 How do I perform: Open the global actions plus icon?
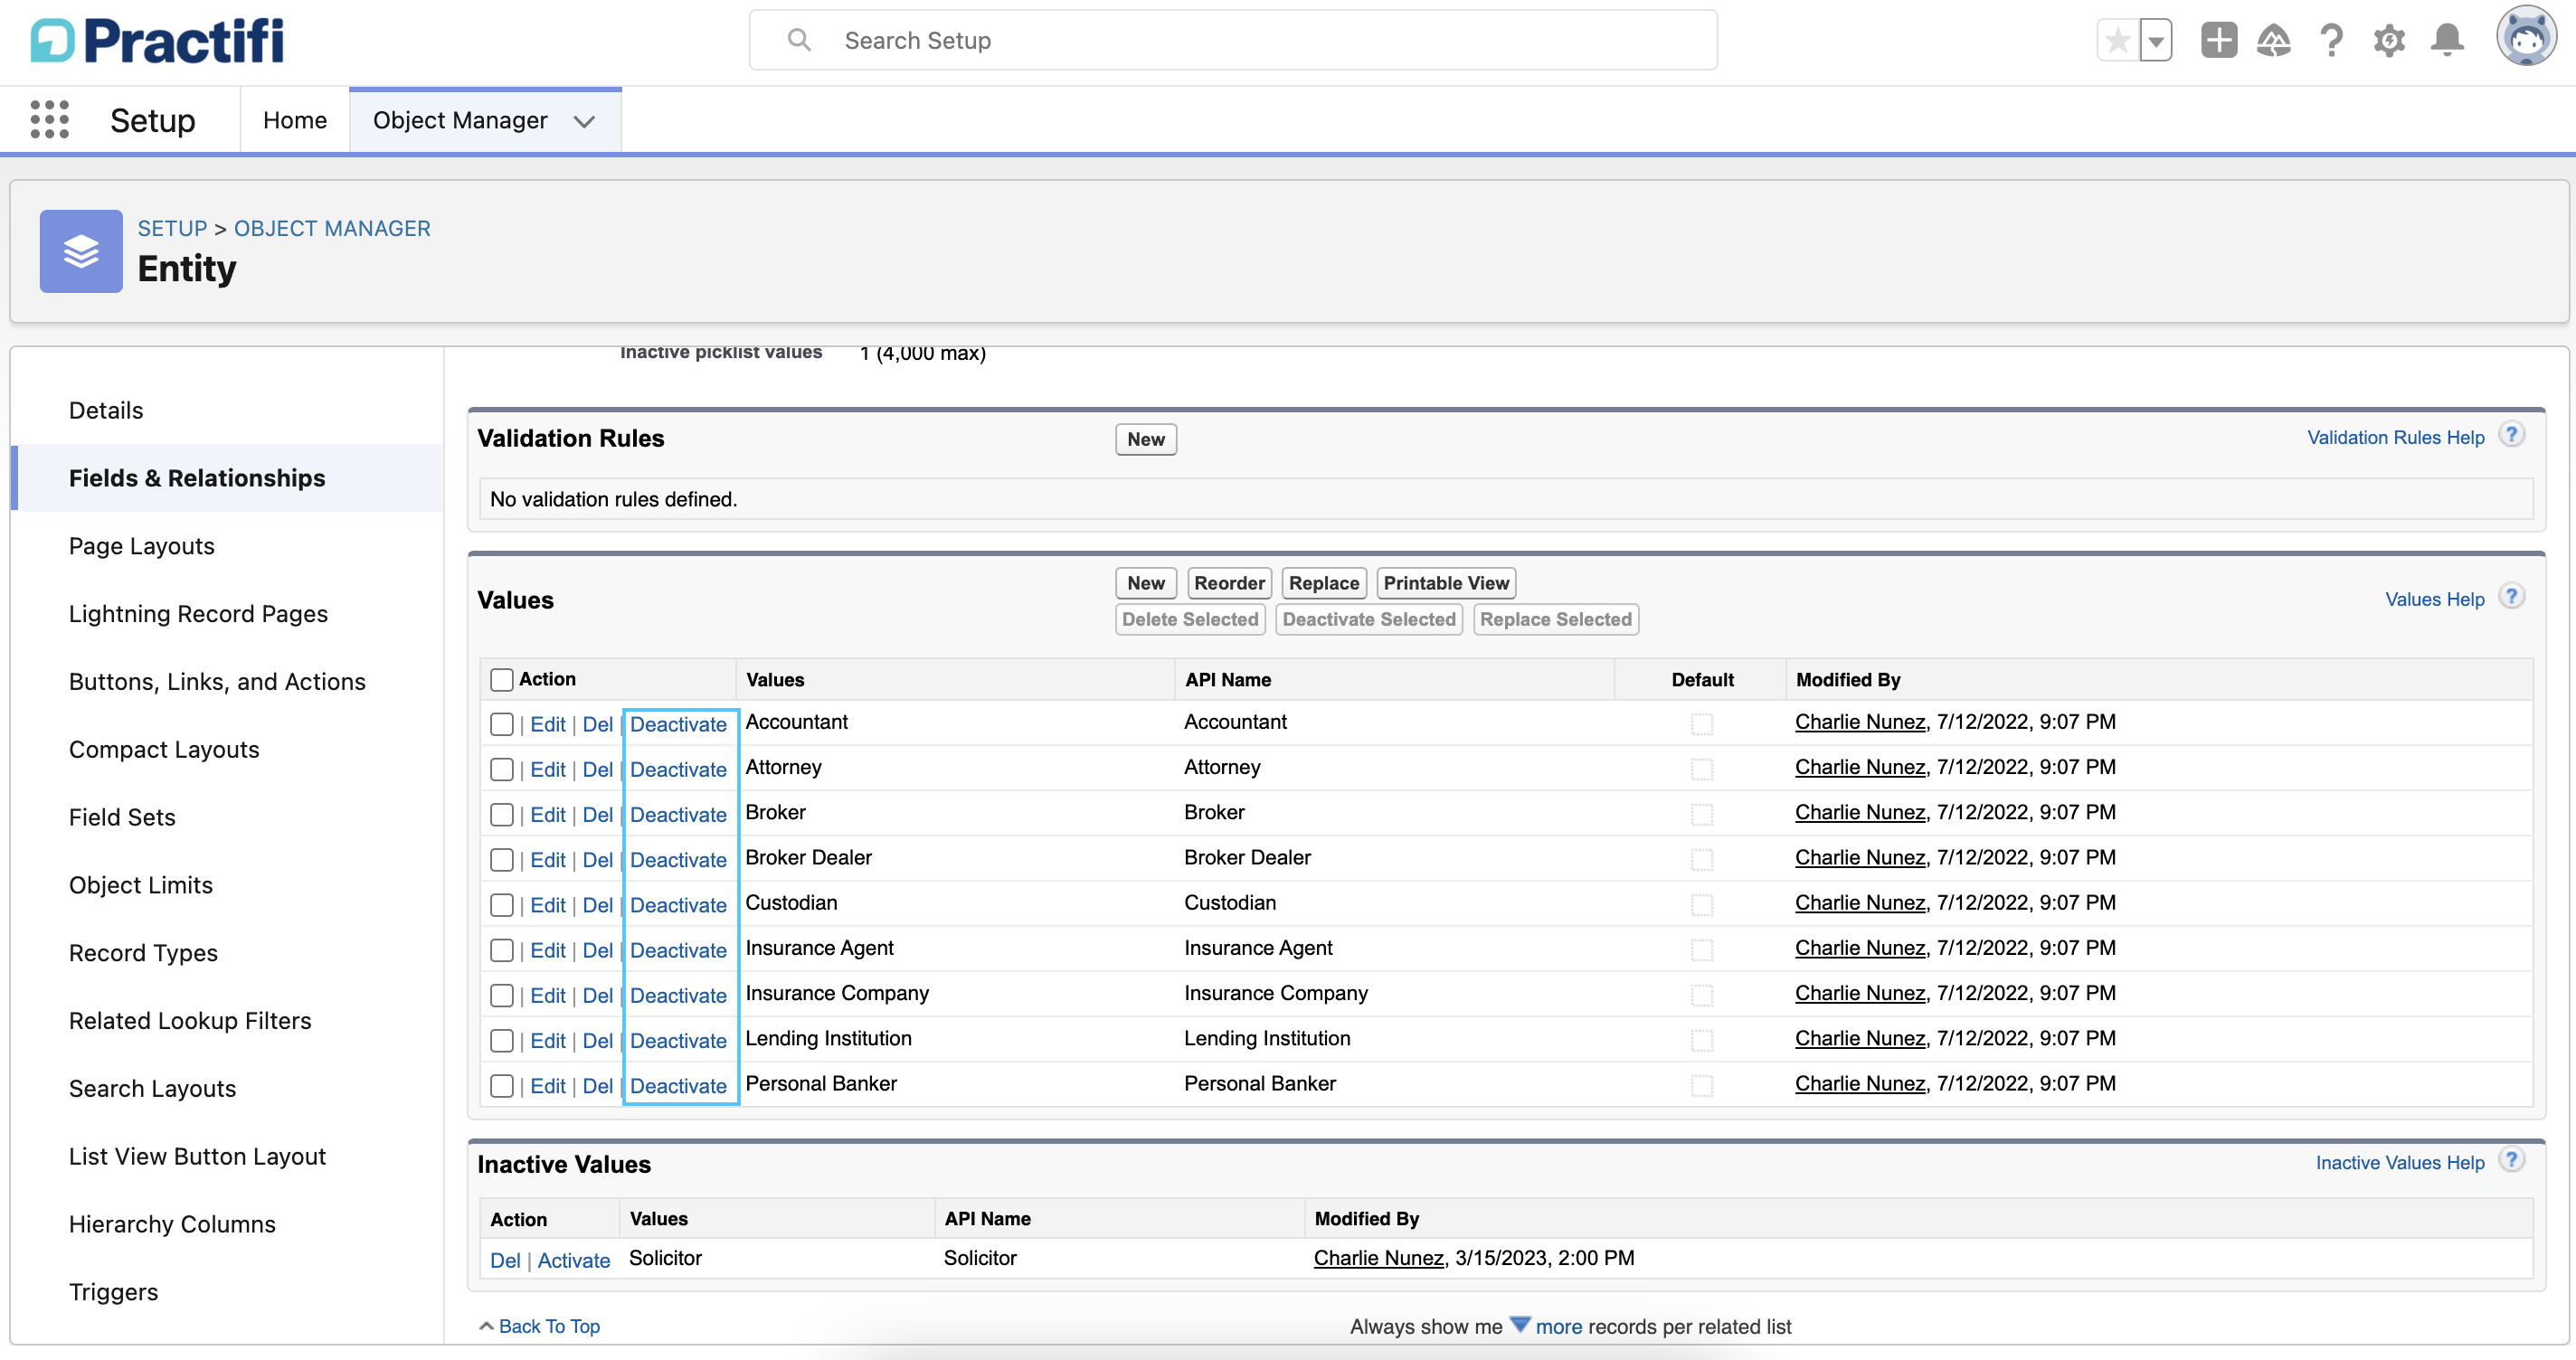pyautogui.click(x=2218, y=41)
